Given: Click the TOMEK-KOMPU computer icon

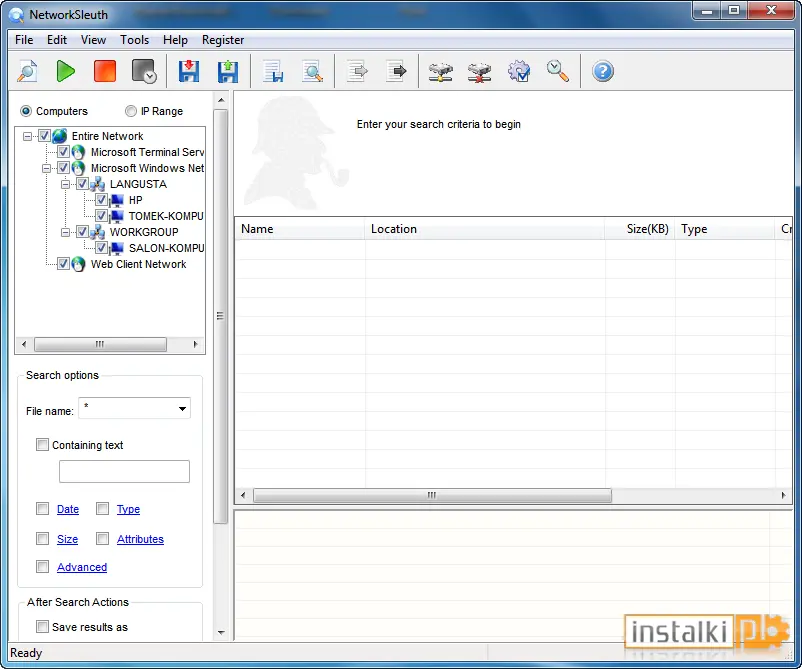Looking at the screenshot, I should [117, 216].
